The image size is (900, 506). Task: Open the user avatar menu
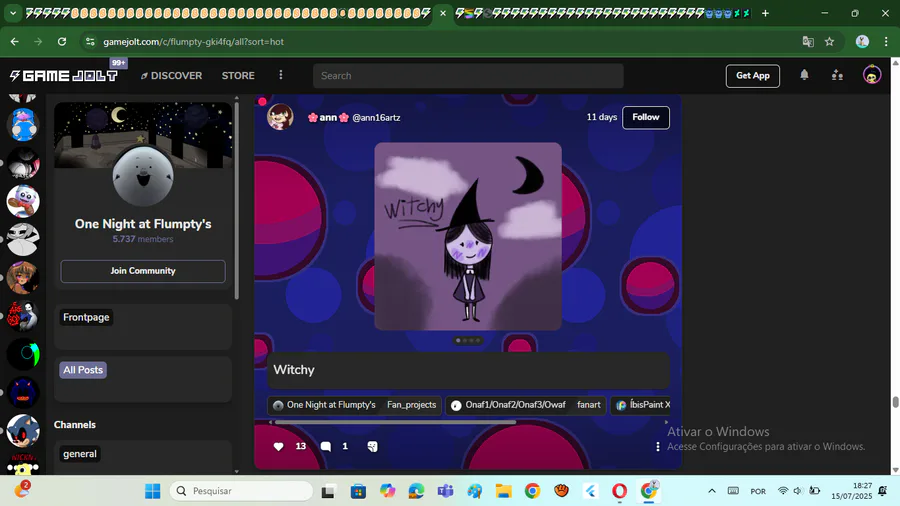point(872,75)
